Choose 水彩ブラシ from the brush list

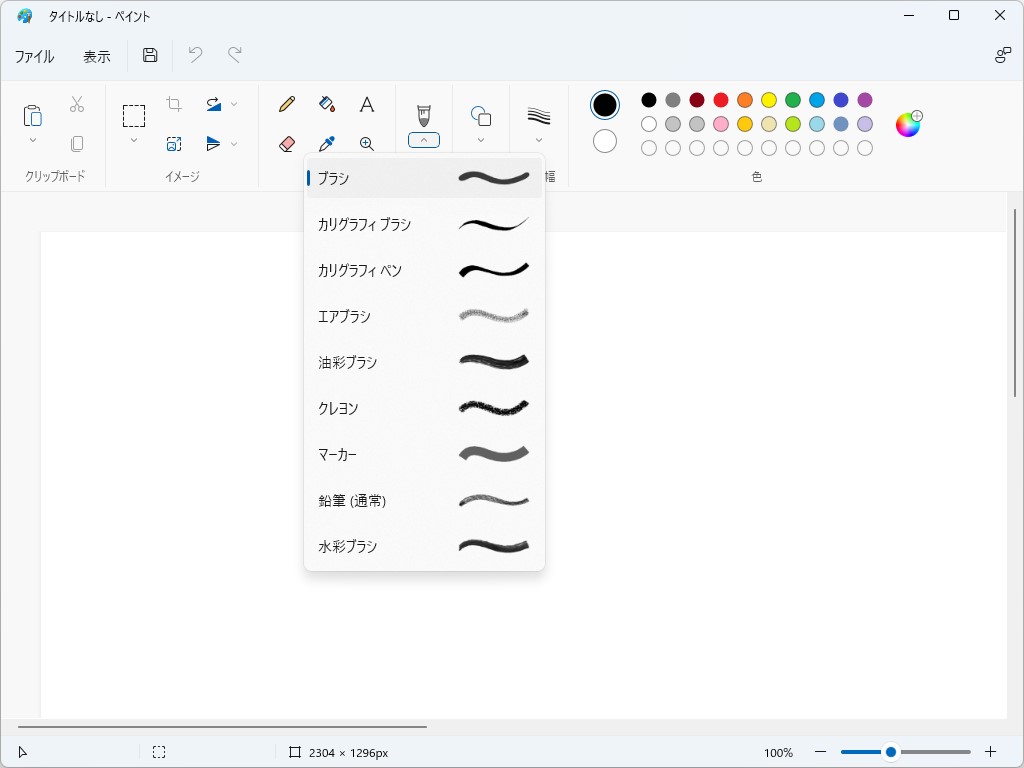coord(424,546)
